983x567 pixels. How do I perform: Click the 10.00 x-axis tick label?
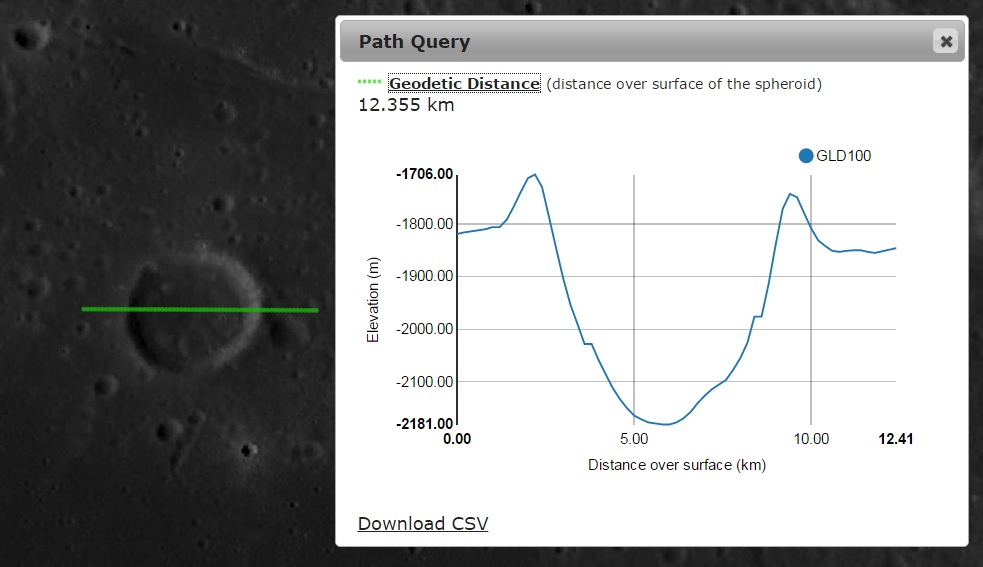811,439
